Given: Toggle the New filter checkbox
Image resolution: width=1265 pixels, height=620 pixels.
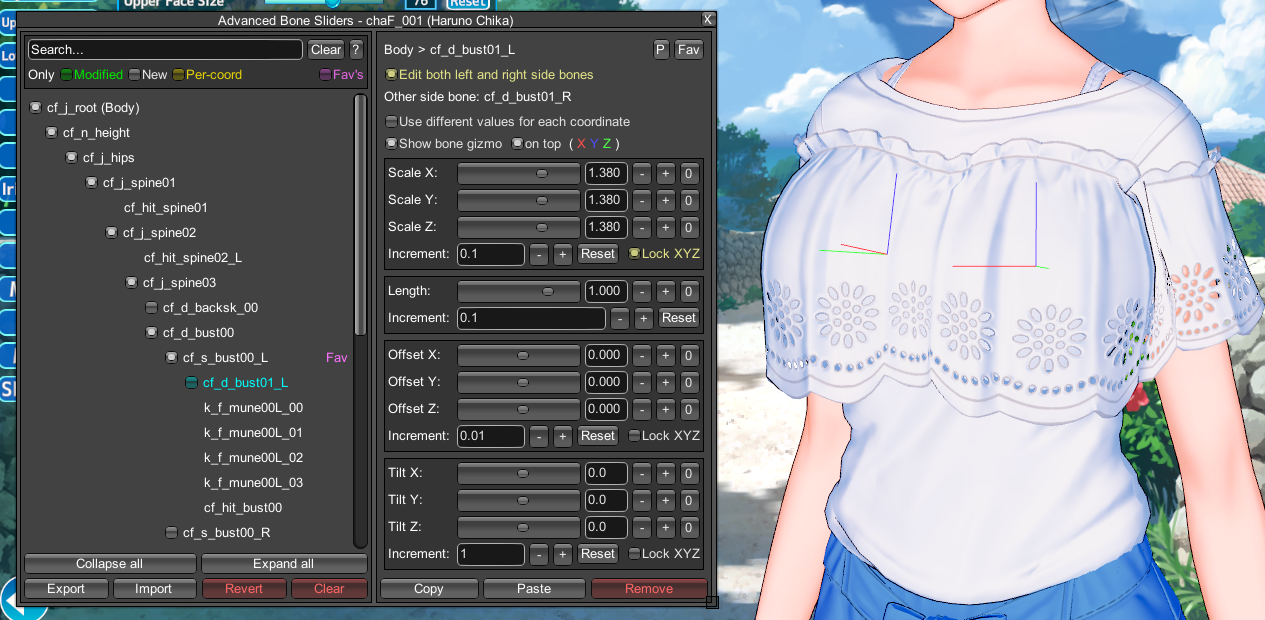Looking at the screenshot, I should [x=134, y=74].
